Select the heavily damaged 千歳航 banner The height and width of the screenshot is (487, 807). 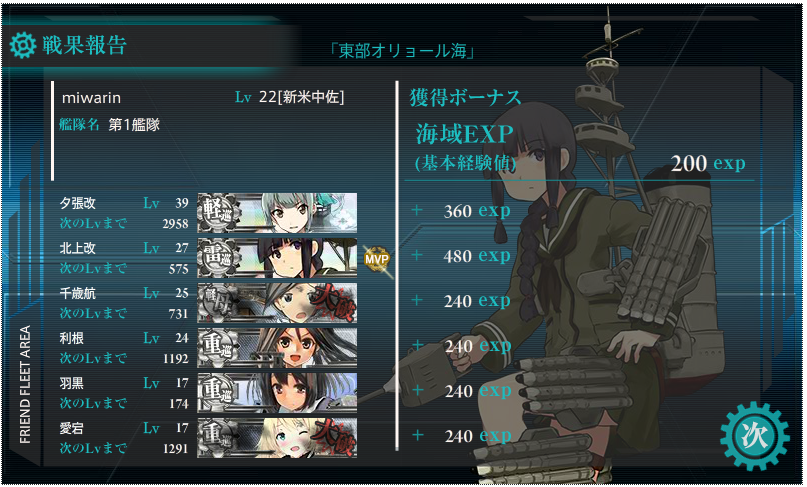pyautogui.click(x=277, y=303)
